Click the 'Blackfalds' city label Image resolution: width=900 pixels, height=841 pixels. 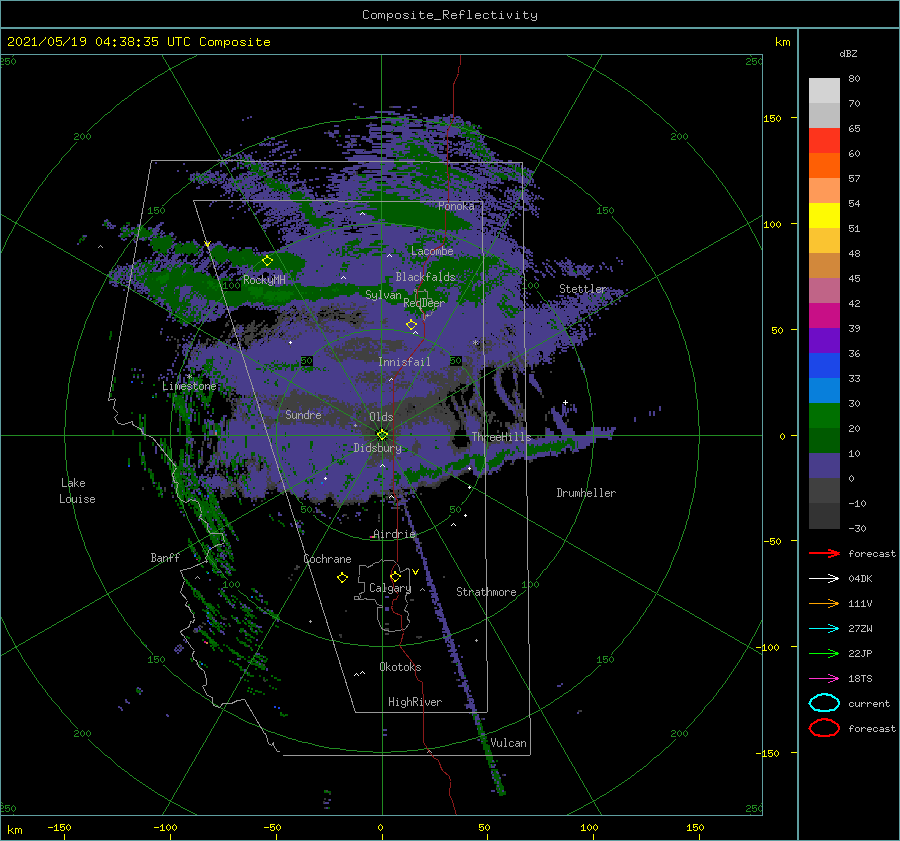tap(425, 277)
